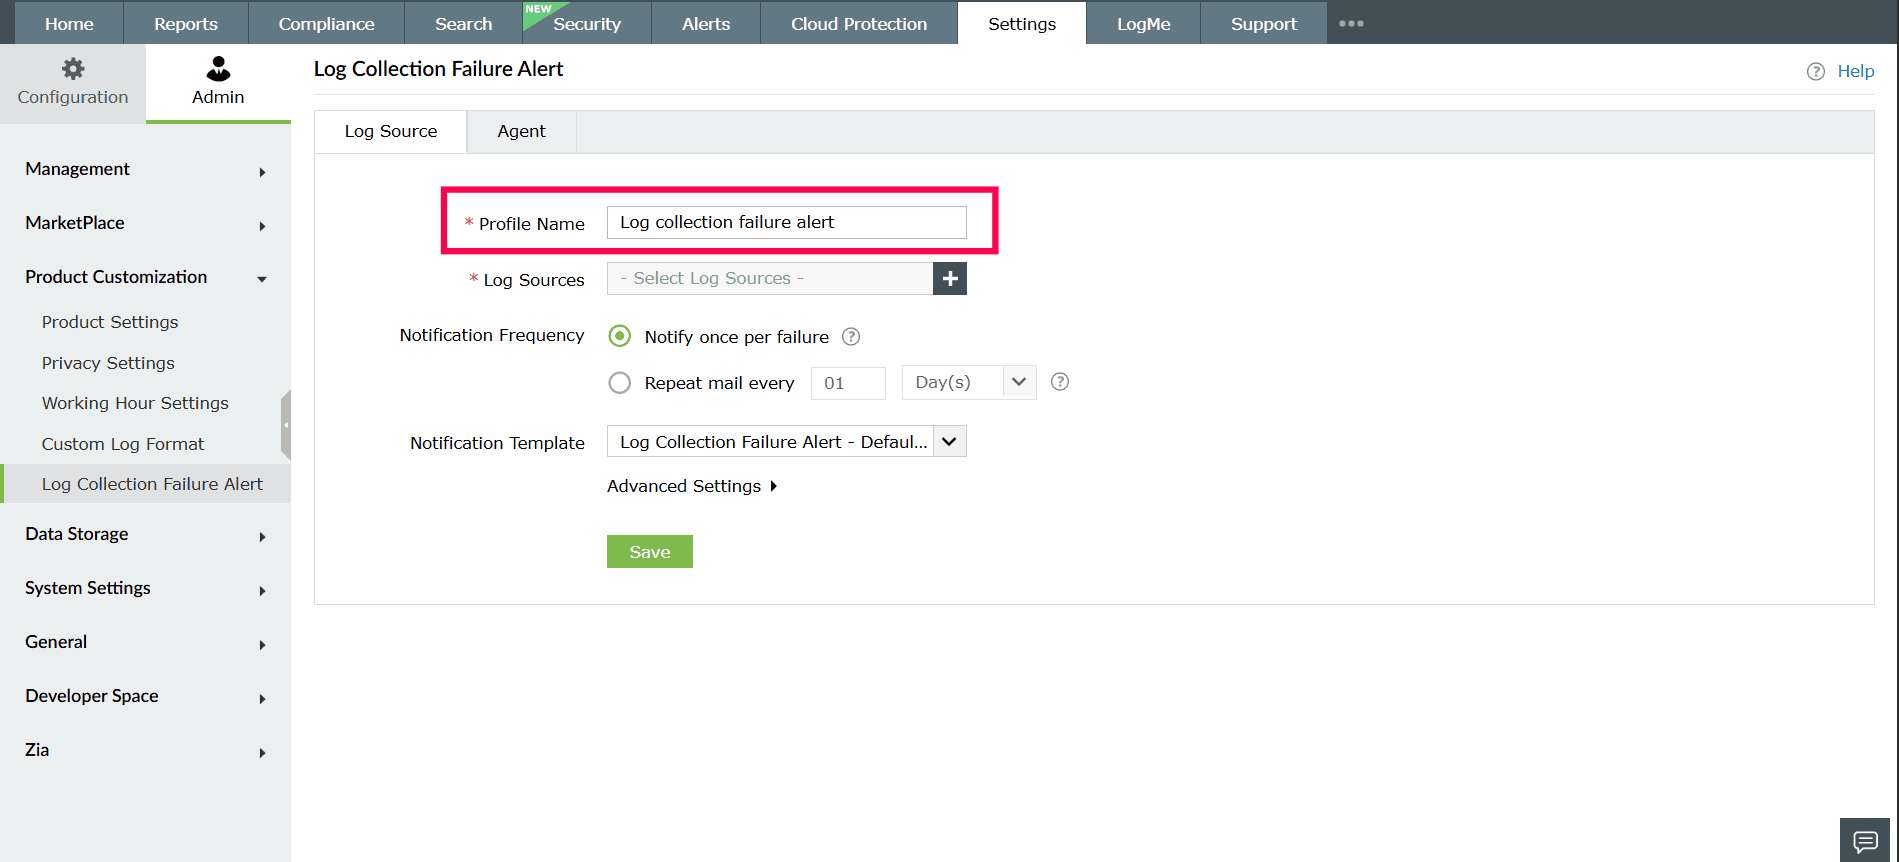Collapse the left sidebar handle
The width and height of the screenshot is (1899, 862).
point(286,425)
